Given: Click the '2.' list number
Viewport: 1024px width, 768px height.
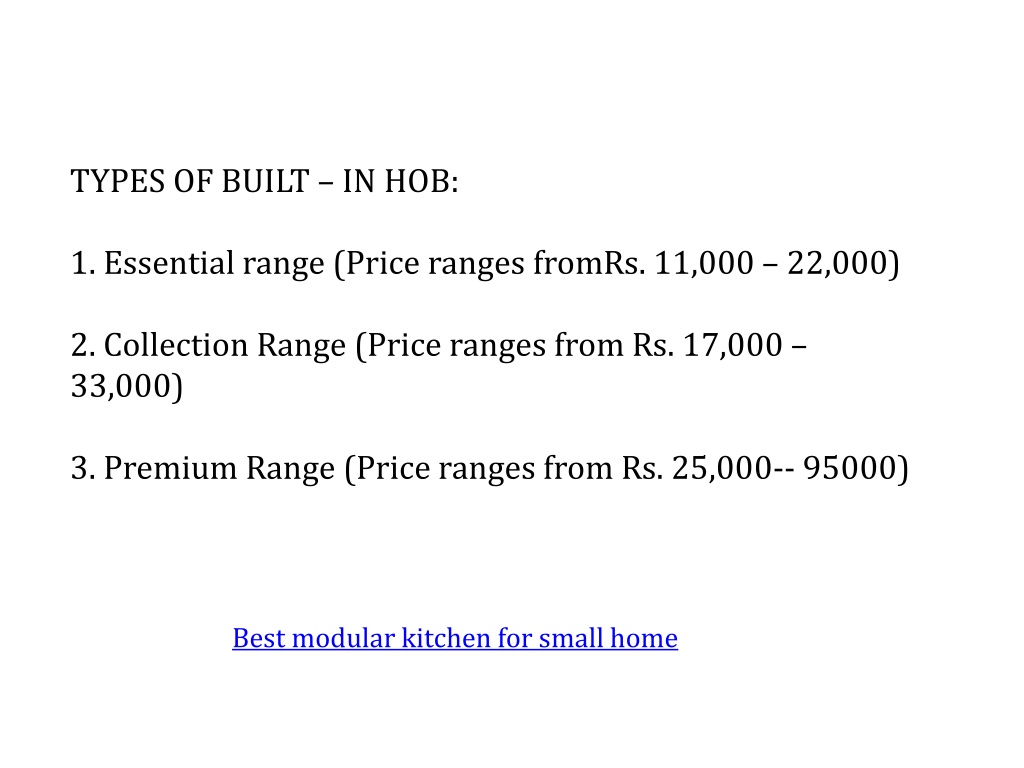Looking at the screenshot, I should pyautogui.click(x=83, y=345).
